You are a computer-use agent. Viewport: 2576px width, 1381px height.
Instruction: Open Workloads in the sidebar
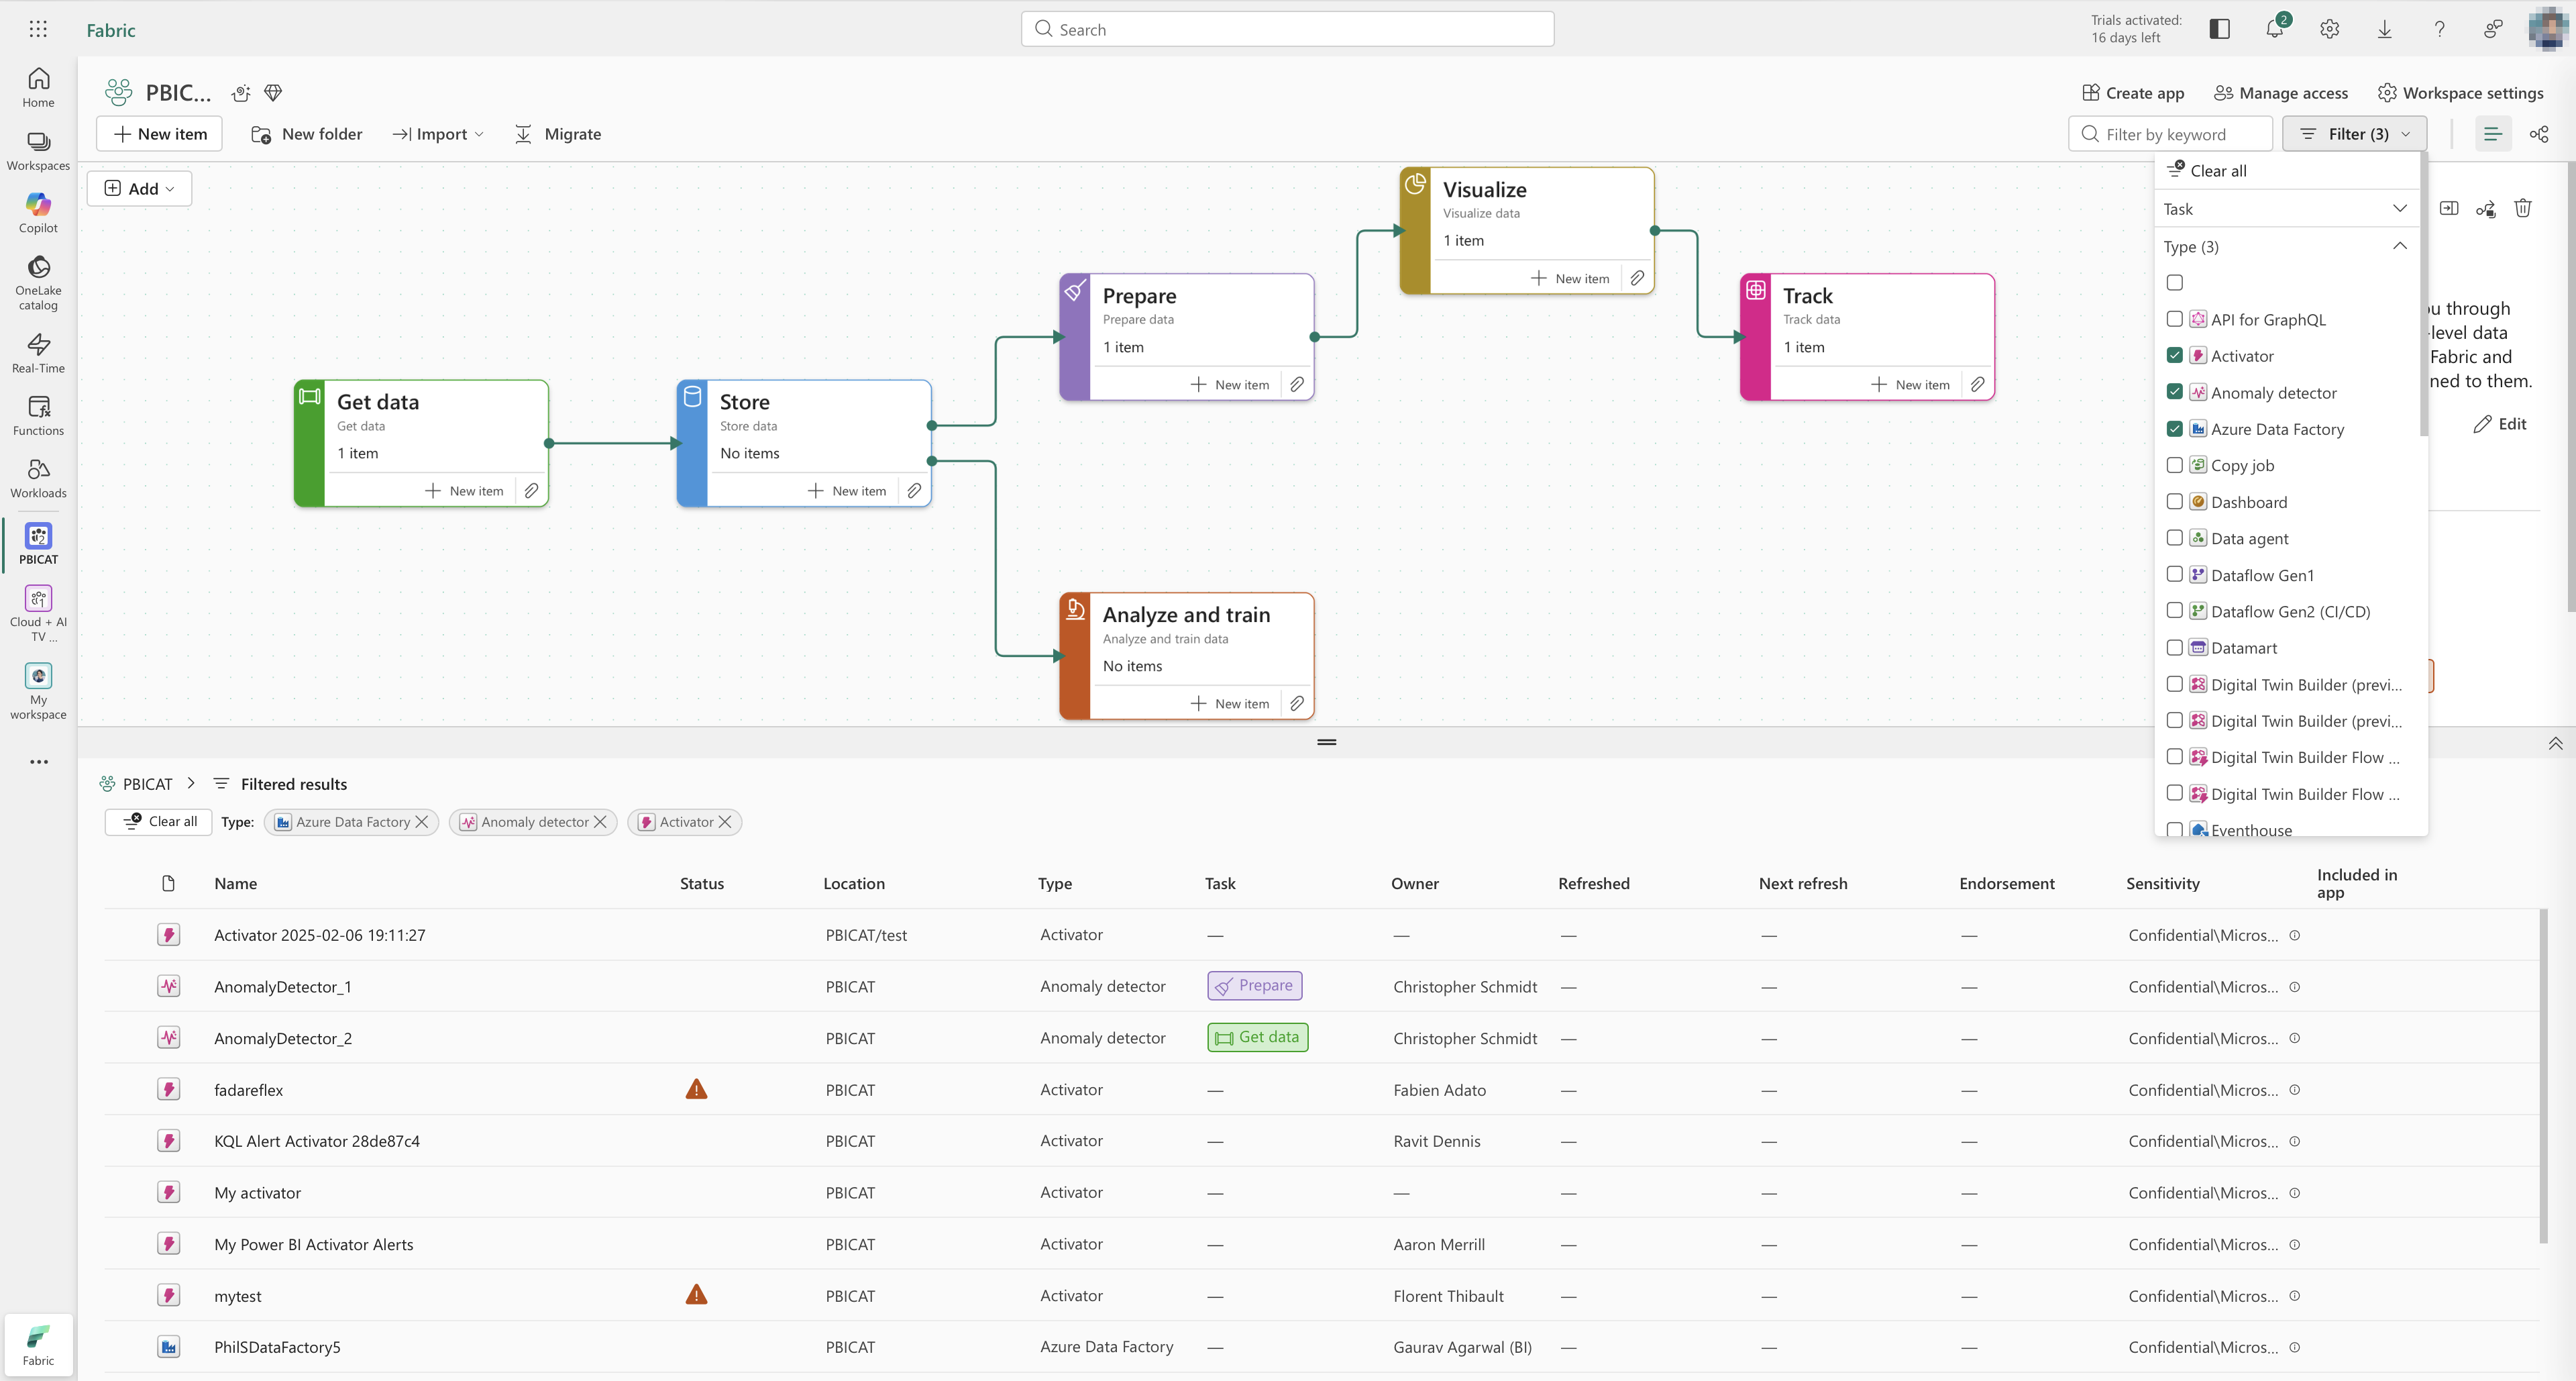coord(38,478)
